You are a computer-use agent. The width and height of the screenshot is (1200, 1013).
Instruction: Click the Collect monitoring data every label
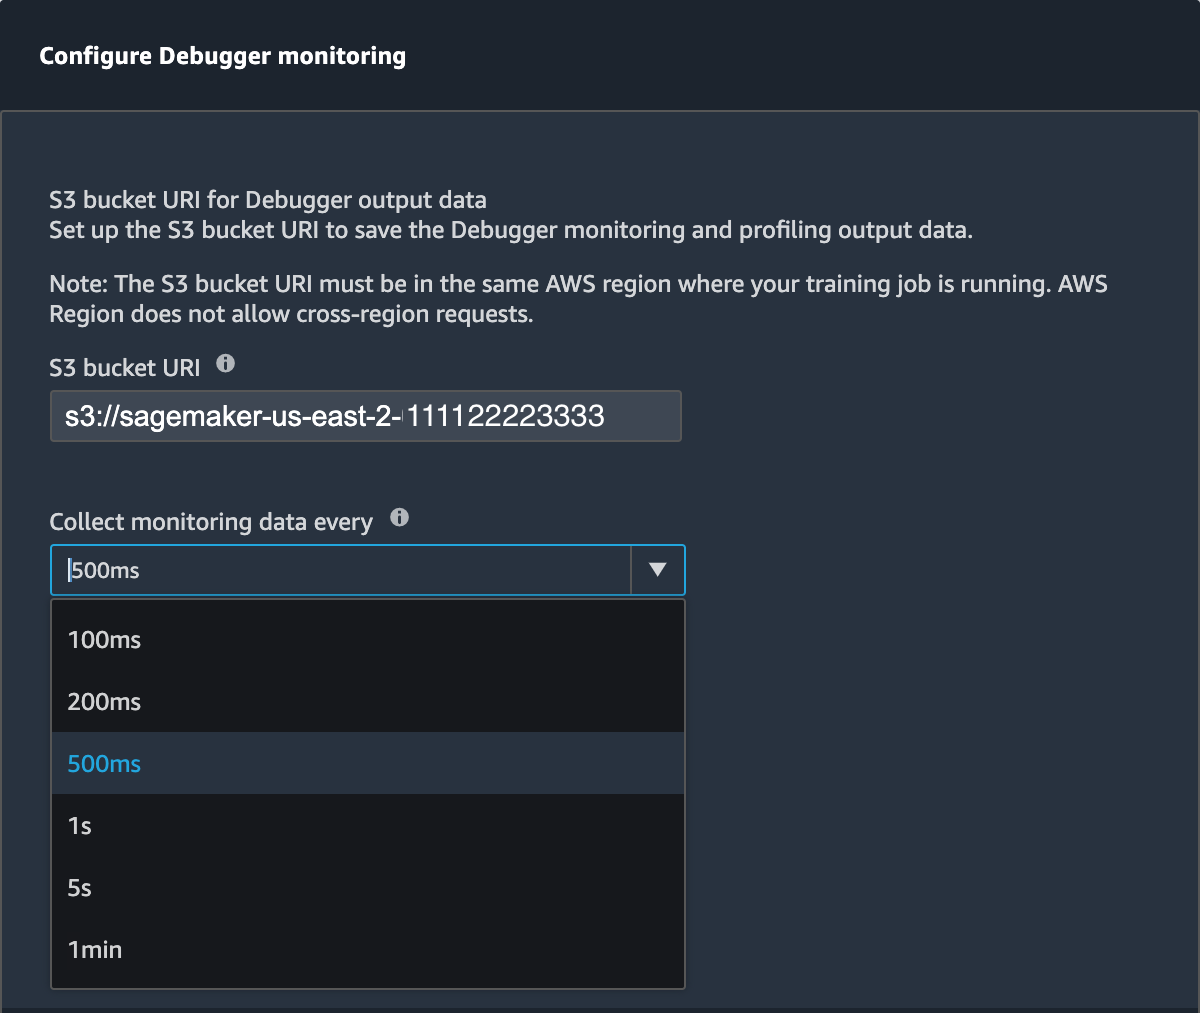coord(210,521)
